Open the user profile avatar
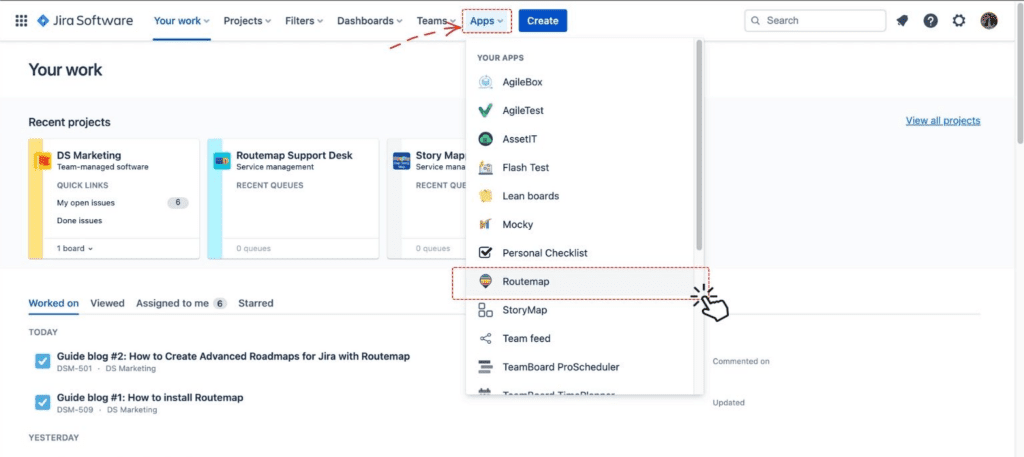This screenshot has width=1024, height=457. (989, 21)
